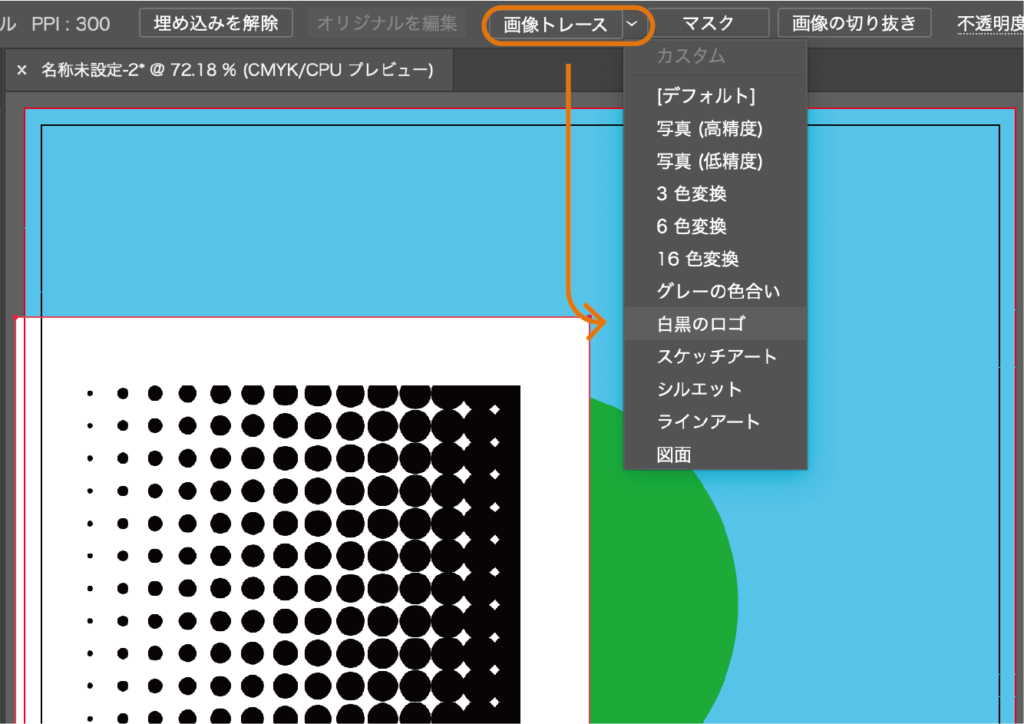Select the シルエット preset

[715, 389]
